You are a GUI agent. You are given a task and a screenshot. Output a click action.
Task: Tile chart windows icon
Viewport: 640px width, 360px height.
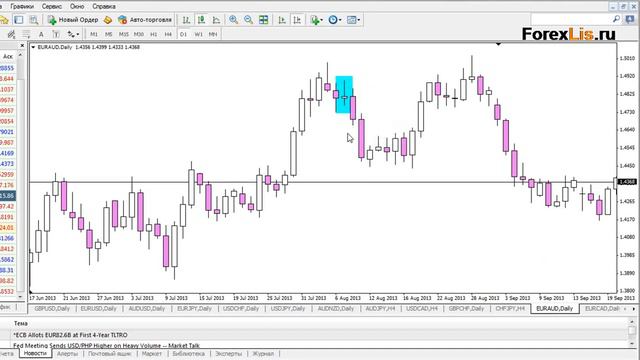click(264, 20)
